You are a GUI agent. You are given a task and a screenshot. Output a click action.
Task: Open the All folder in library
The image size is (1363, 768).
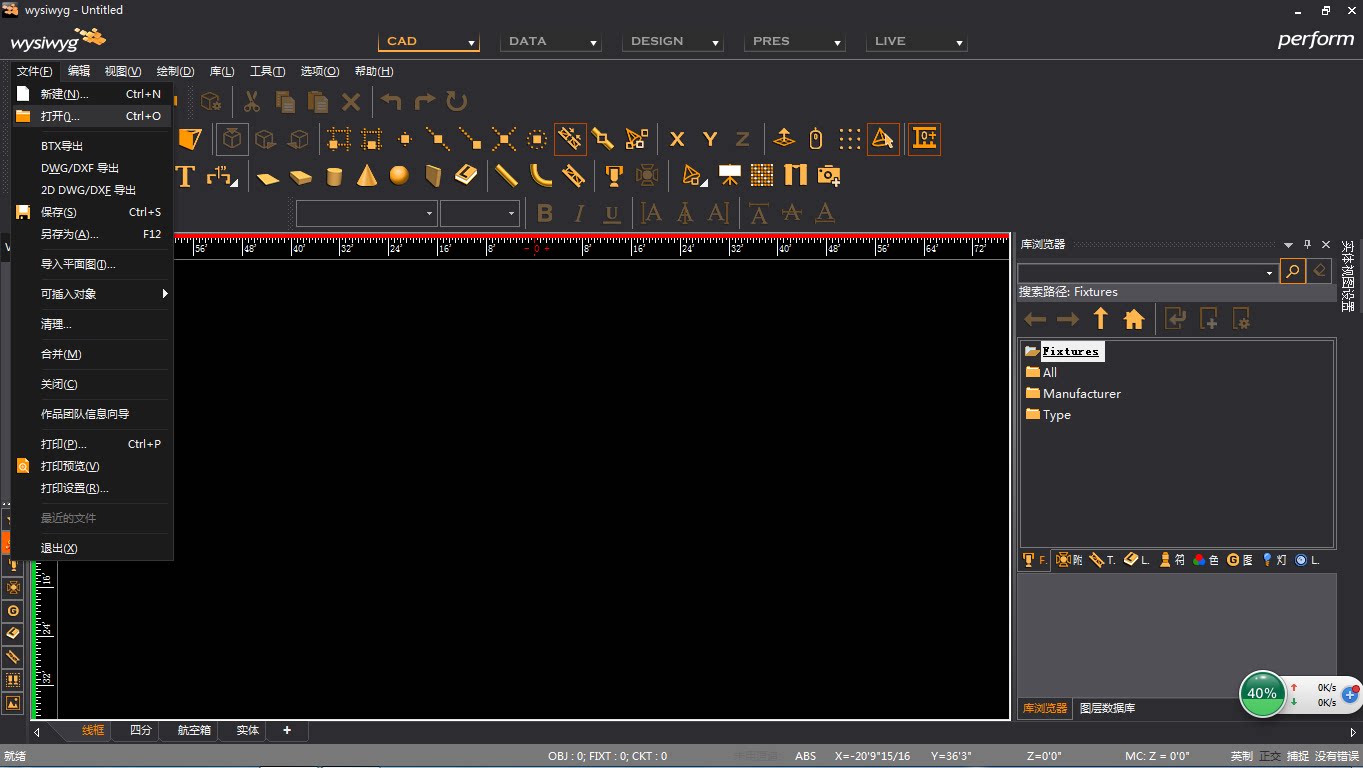[x=1041, y=372]
